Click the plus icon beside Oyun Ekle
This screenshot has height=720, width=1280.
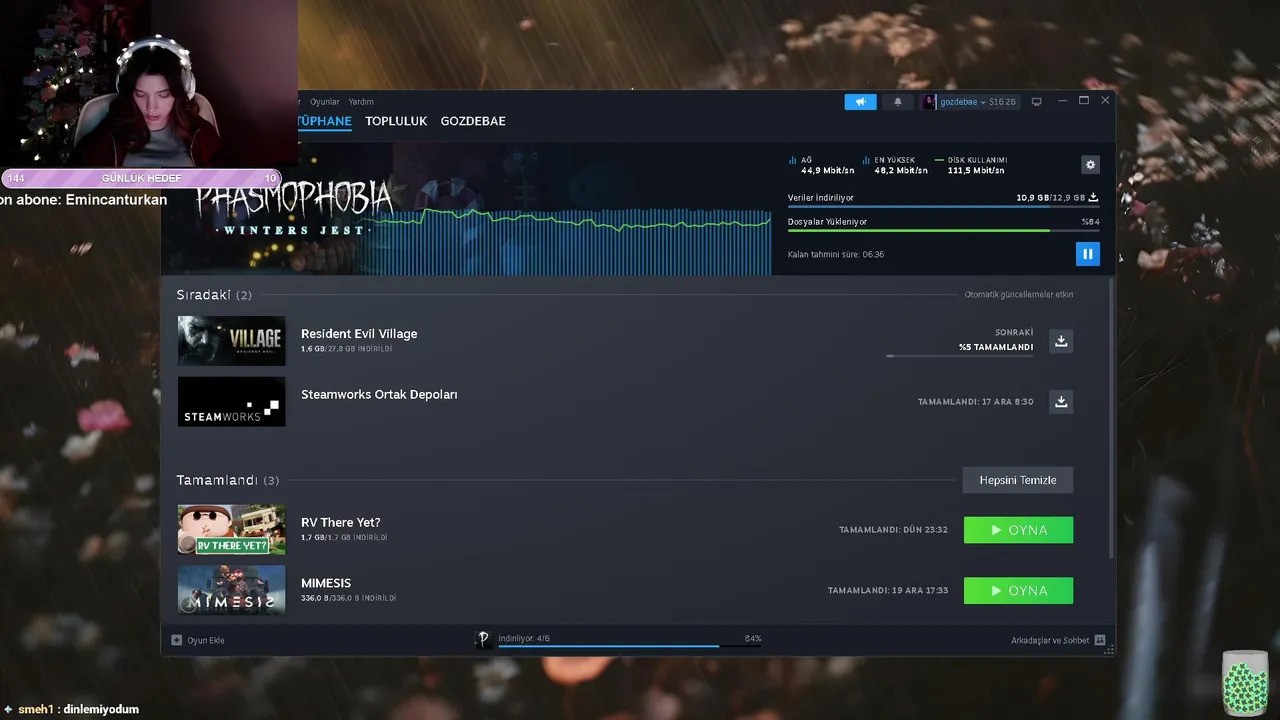click(x=177, y=640)
